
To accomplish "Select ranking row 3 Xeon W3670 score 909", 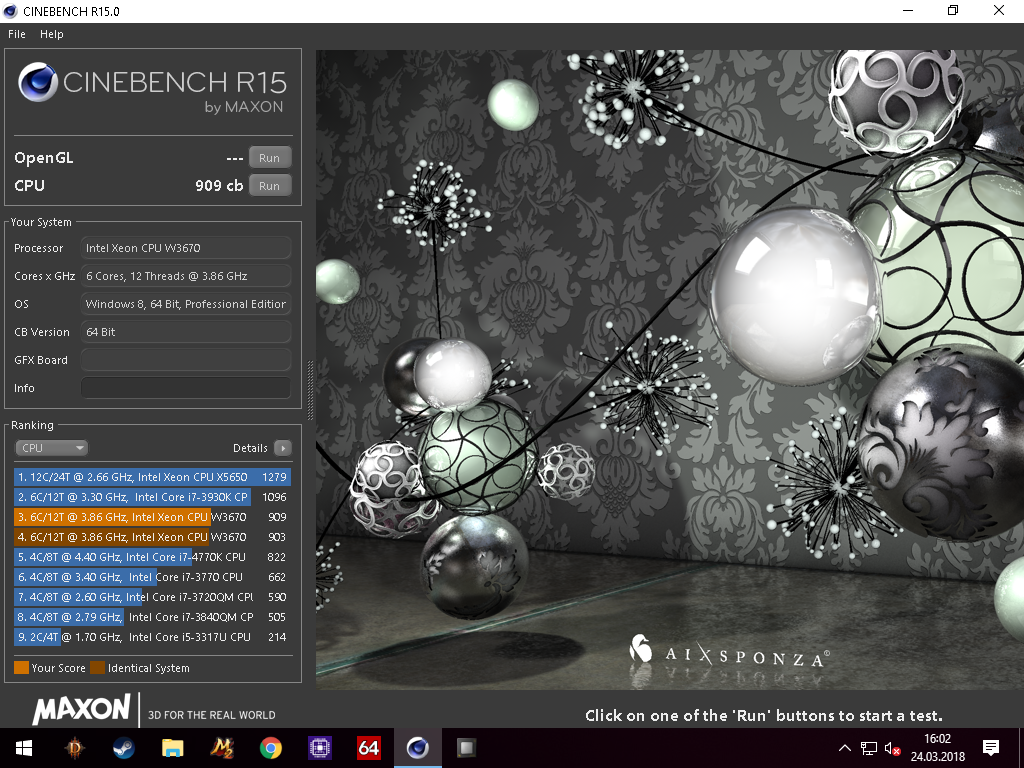I will [x=152, y=517].
